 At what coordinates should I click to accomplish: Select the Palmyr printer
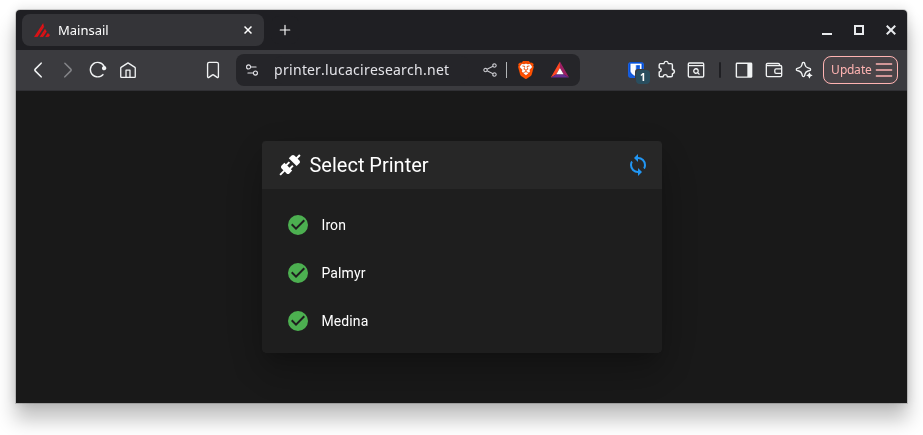coord(462,273)
